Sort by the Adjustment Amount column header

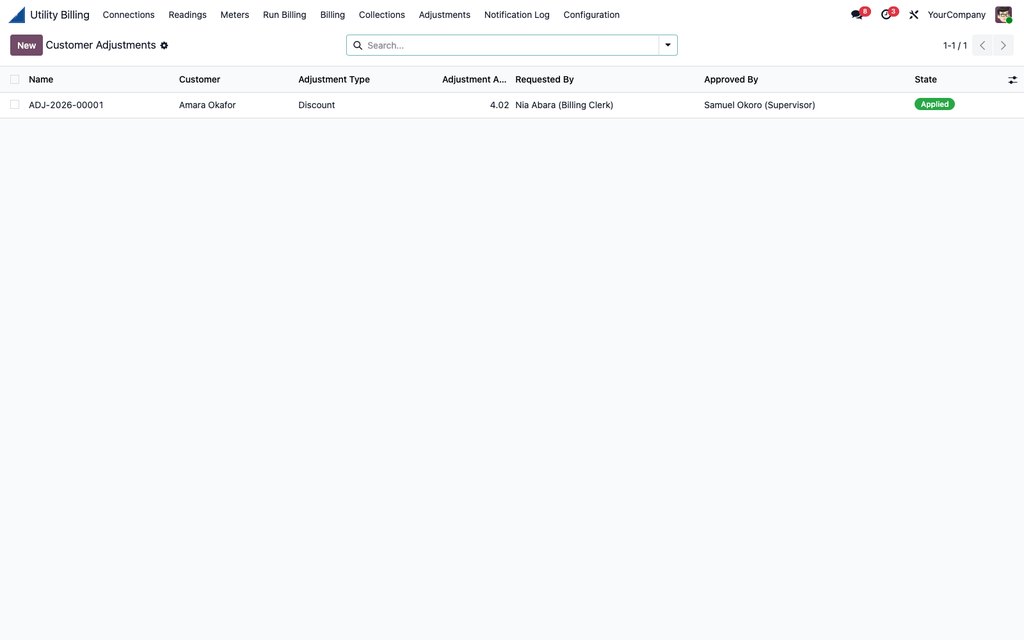point(474,80)
